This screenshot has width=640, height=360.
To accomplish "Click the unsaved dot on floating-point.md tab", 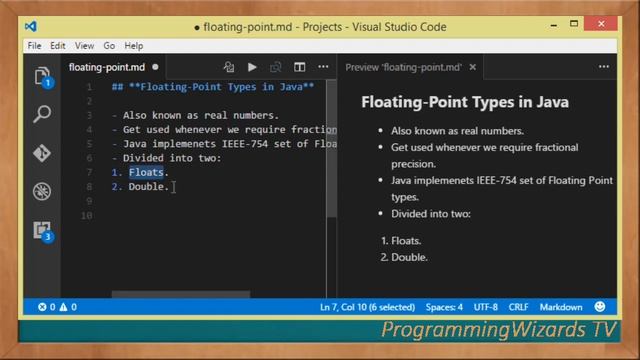I will pos(155,67).
